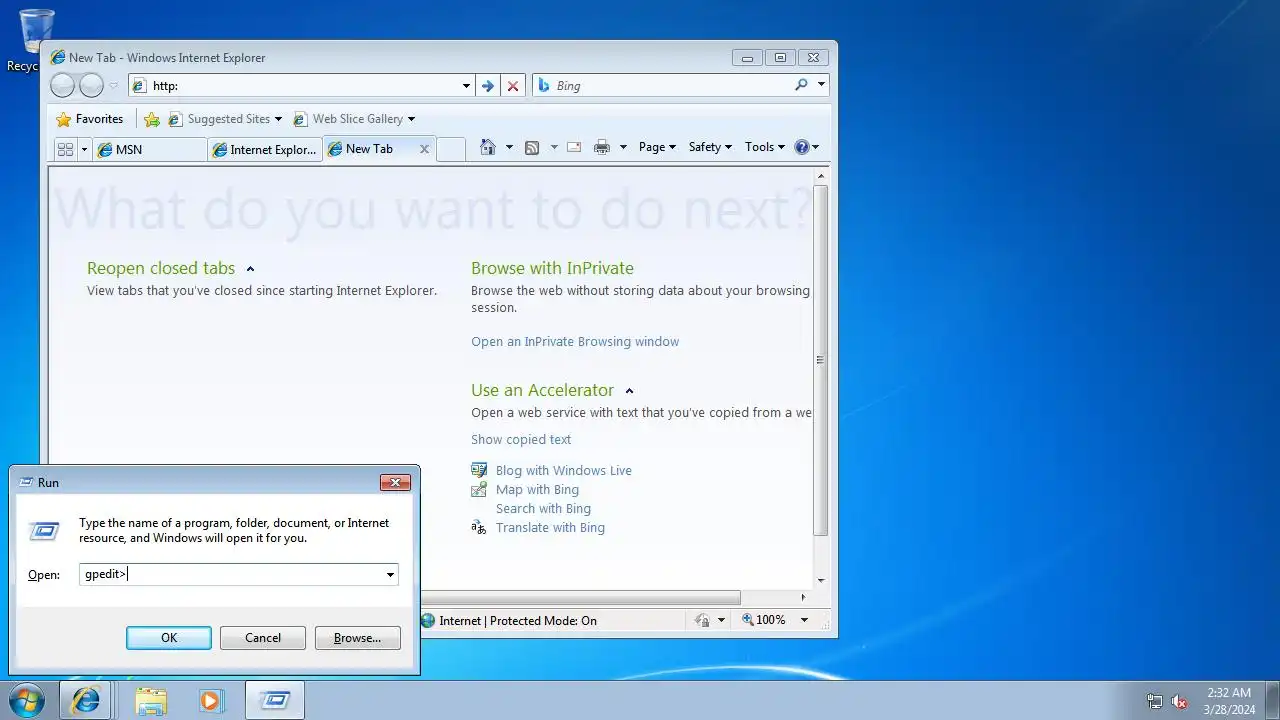The image size is (1280, 720).
Task: Click the taskbar clock showing 2:32 AM
Action: pyautogui.click(x=1228, y=701)
